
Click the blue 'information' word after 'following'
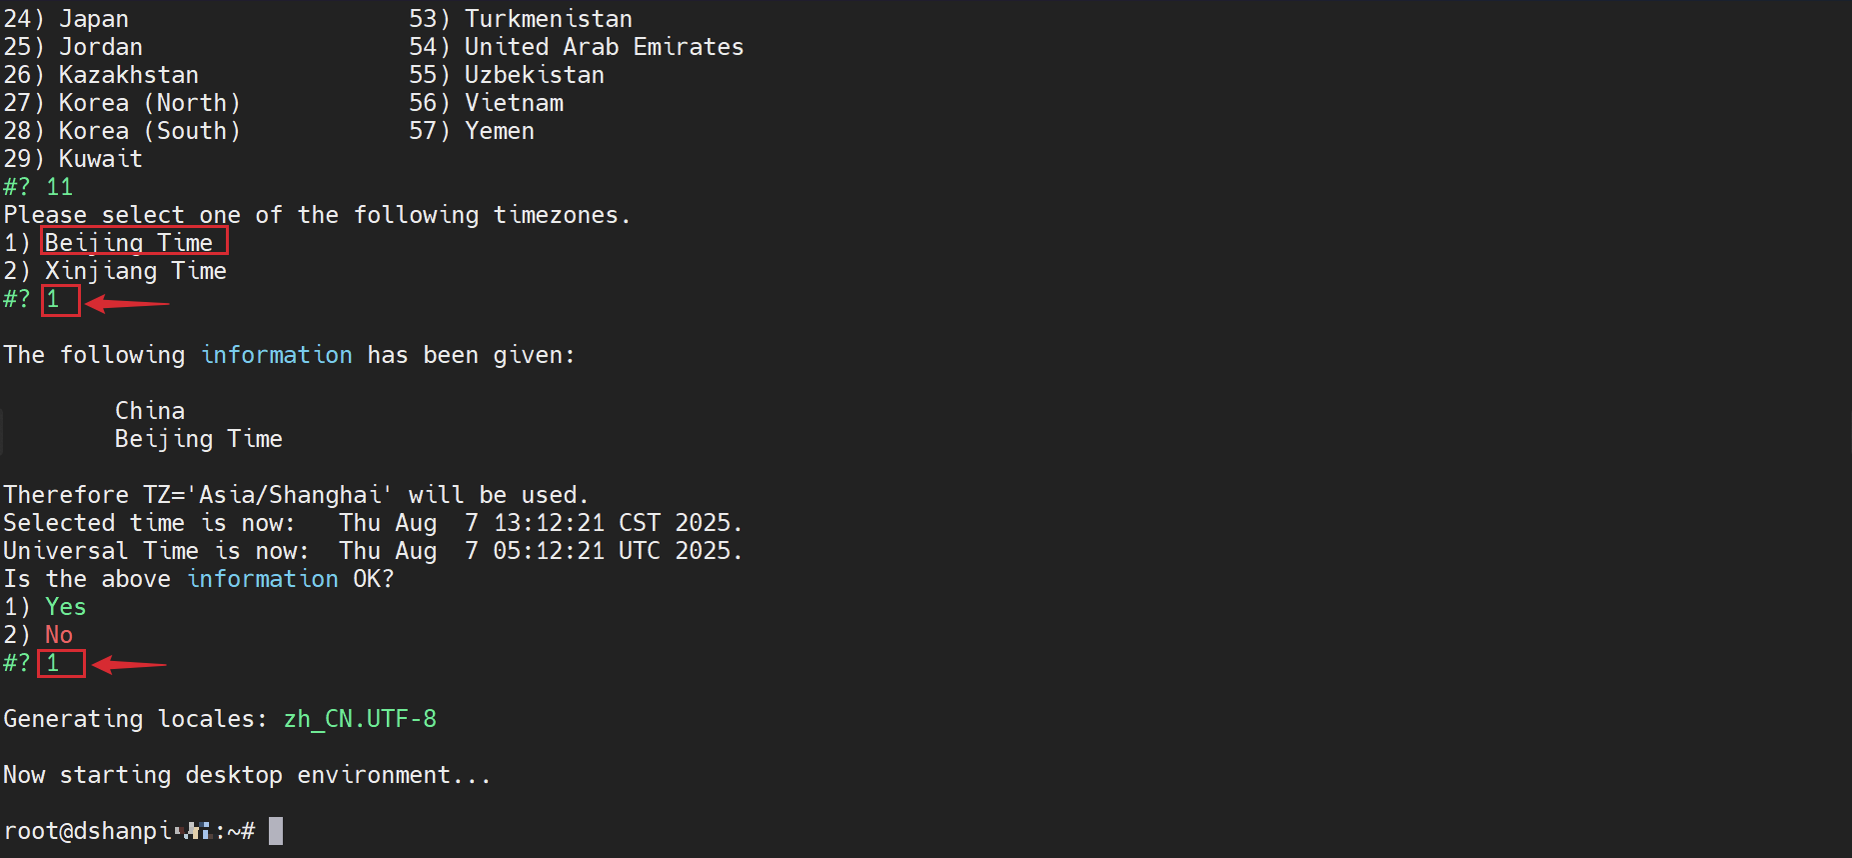[276, 355]
